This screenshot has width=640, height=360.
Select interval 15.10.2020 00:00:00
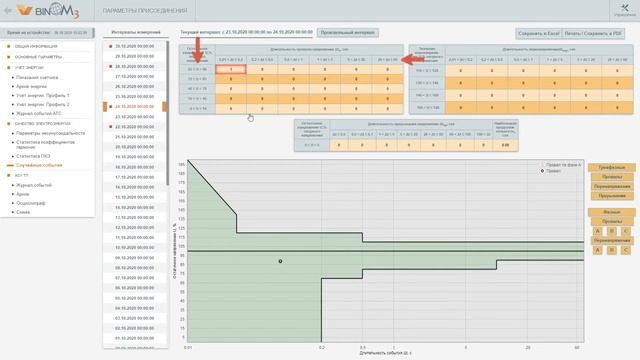click(x=135, y=197)
